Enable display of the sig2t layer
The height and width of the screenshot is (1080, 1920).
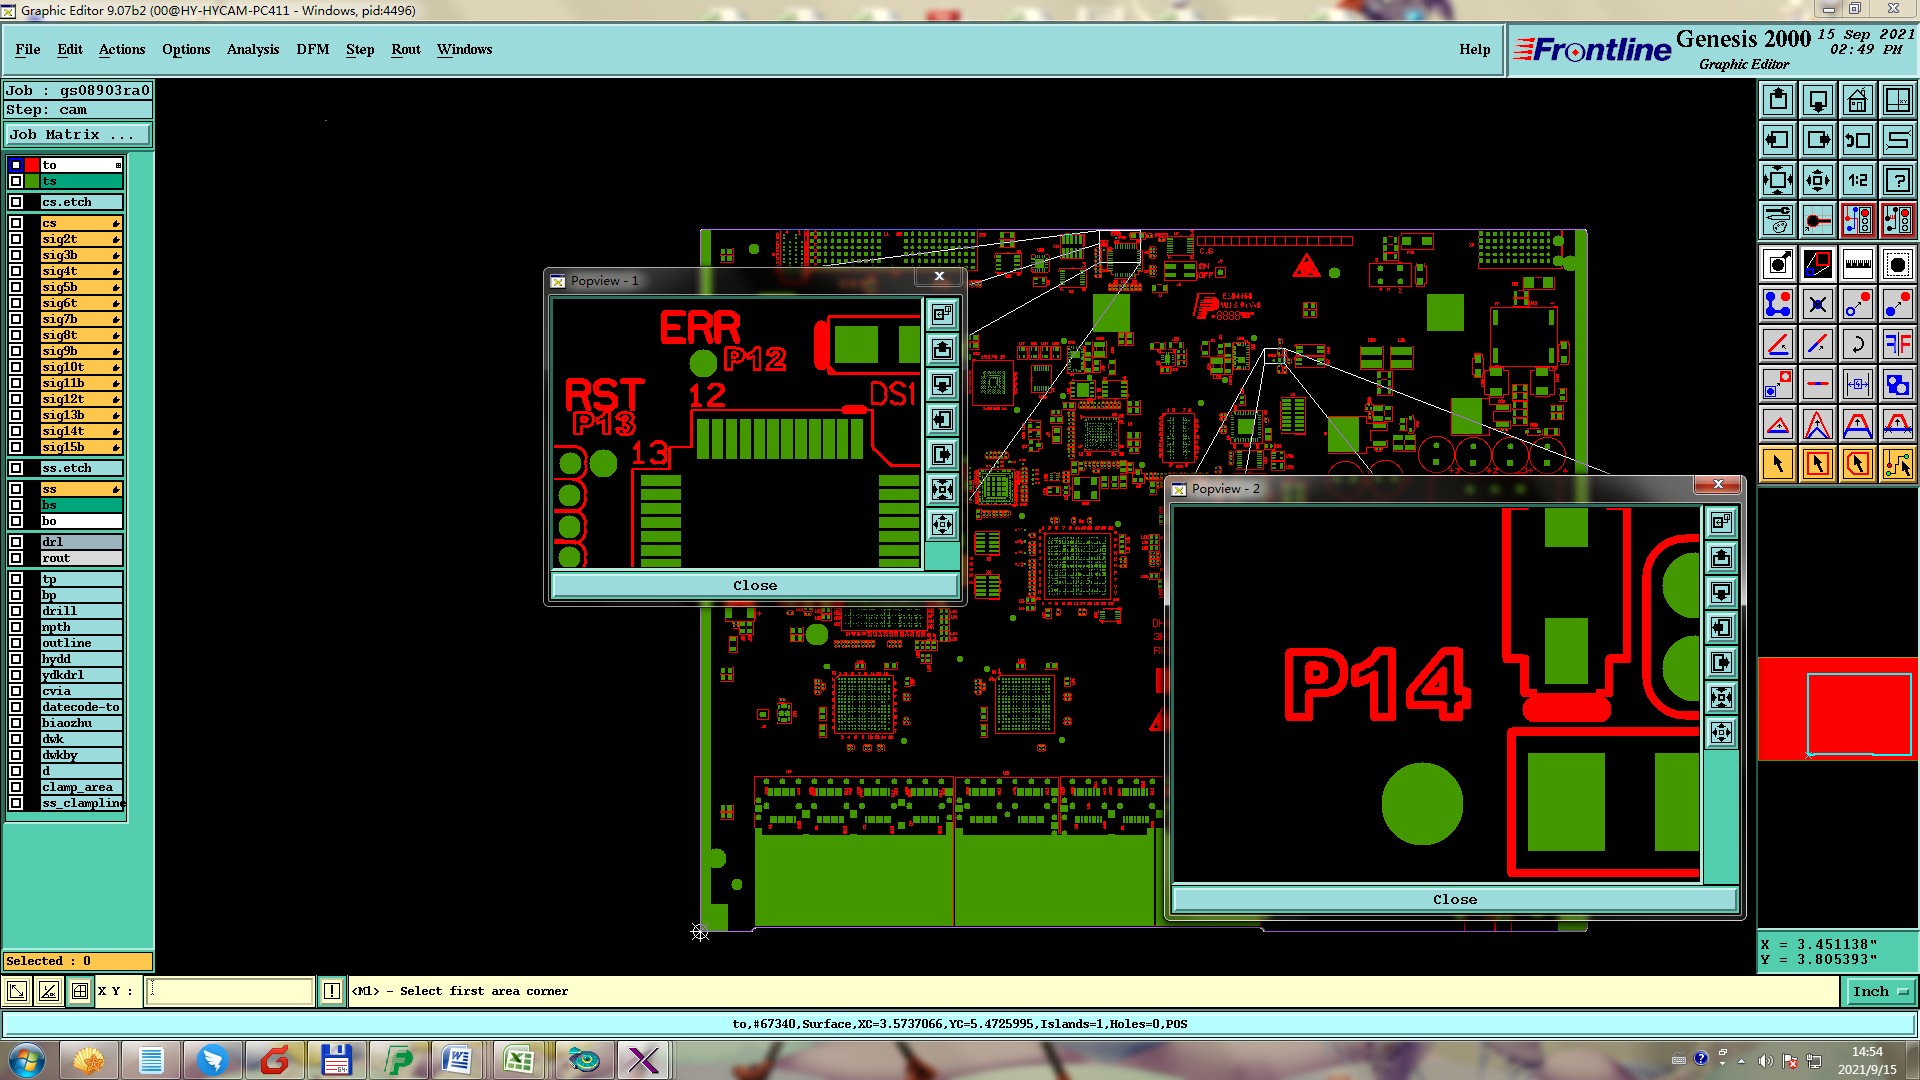click(x=16, y=239)
